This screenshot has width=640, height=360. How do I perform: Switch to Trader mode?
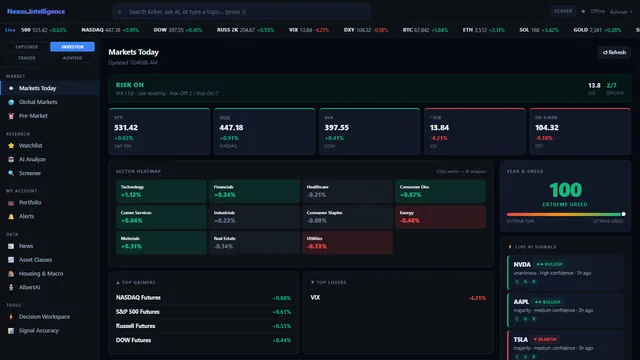tap(27, 58)
